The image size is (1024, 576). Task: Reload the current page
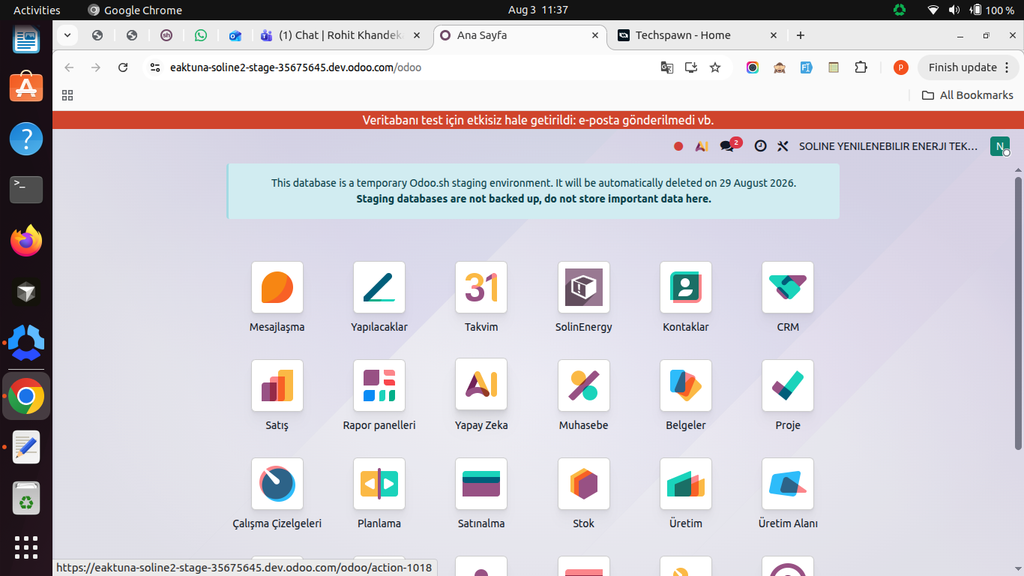[123, 67]
